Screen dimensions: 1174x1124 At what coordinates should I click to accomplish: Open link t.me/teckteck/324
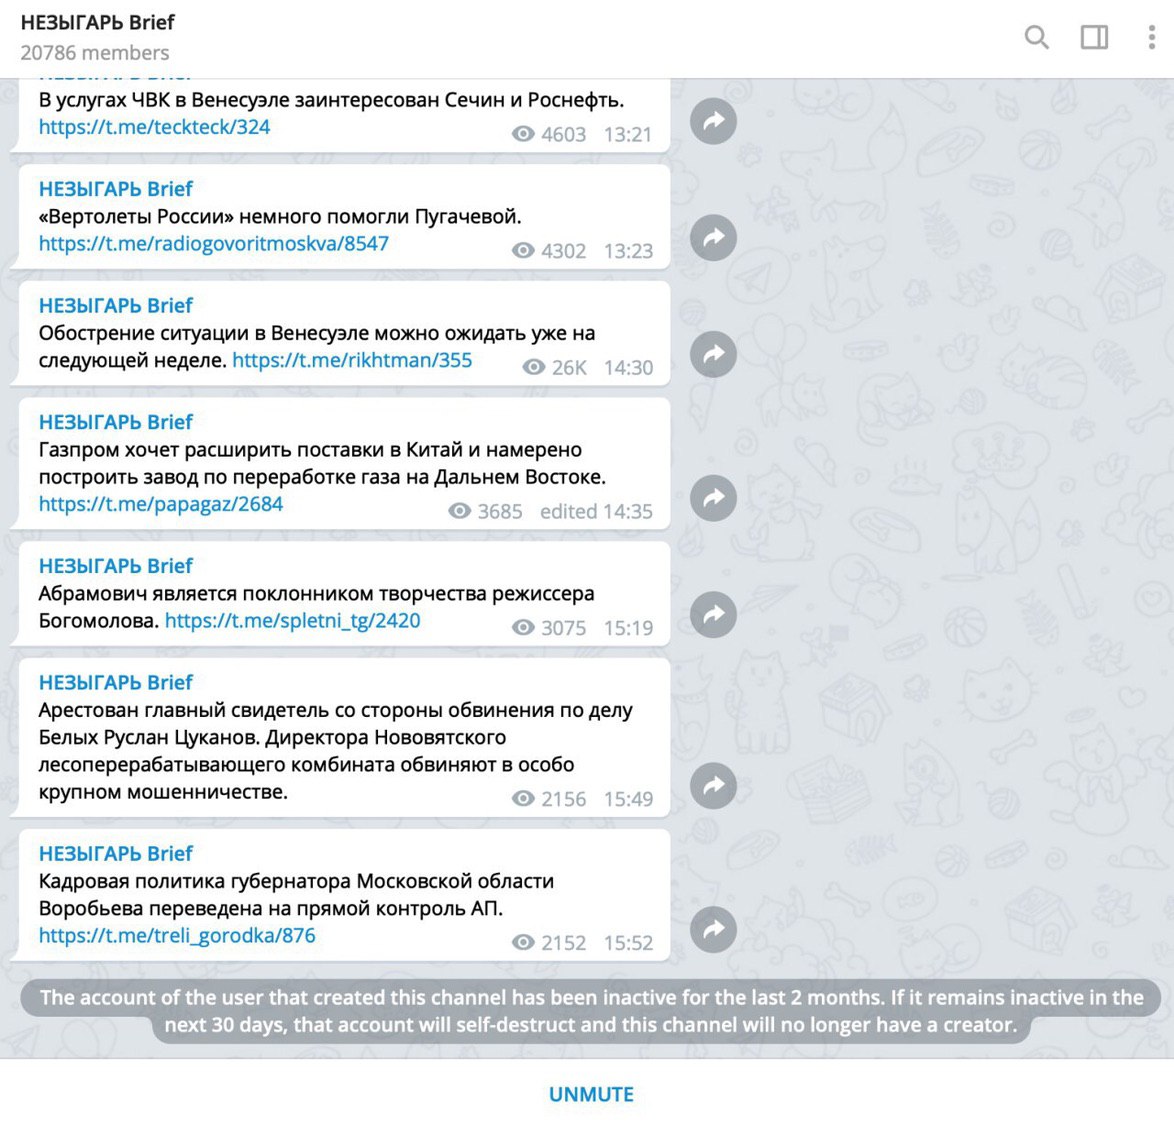coord(154,127)
